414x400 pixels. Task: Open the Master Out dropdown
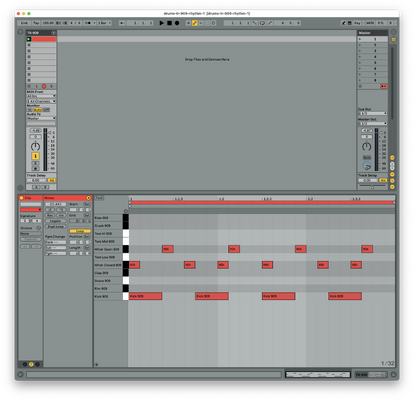(373, 124)
